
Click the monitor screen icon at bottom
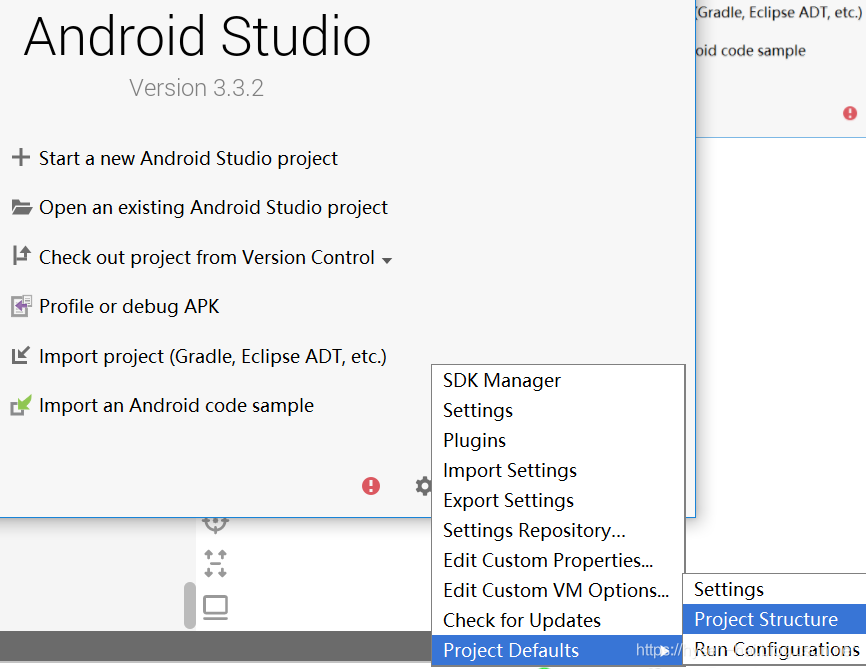click(215, 608)
